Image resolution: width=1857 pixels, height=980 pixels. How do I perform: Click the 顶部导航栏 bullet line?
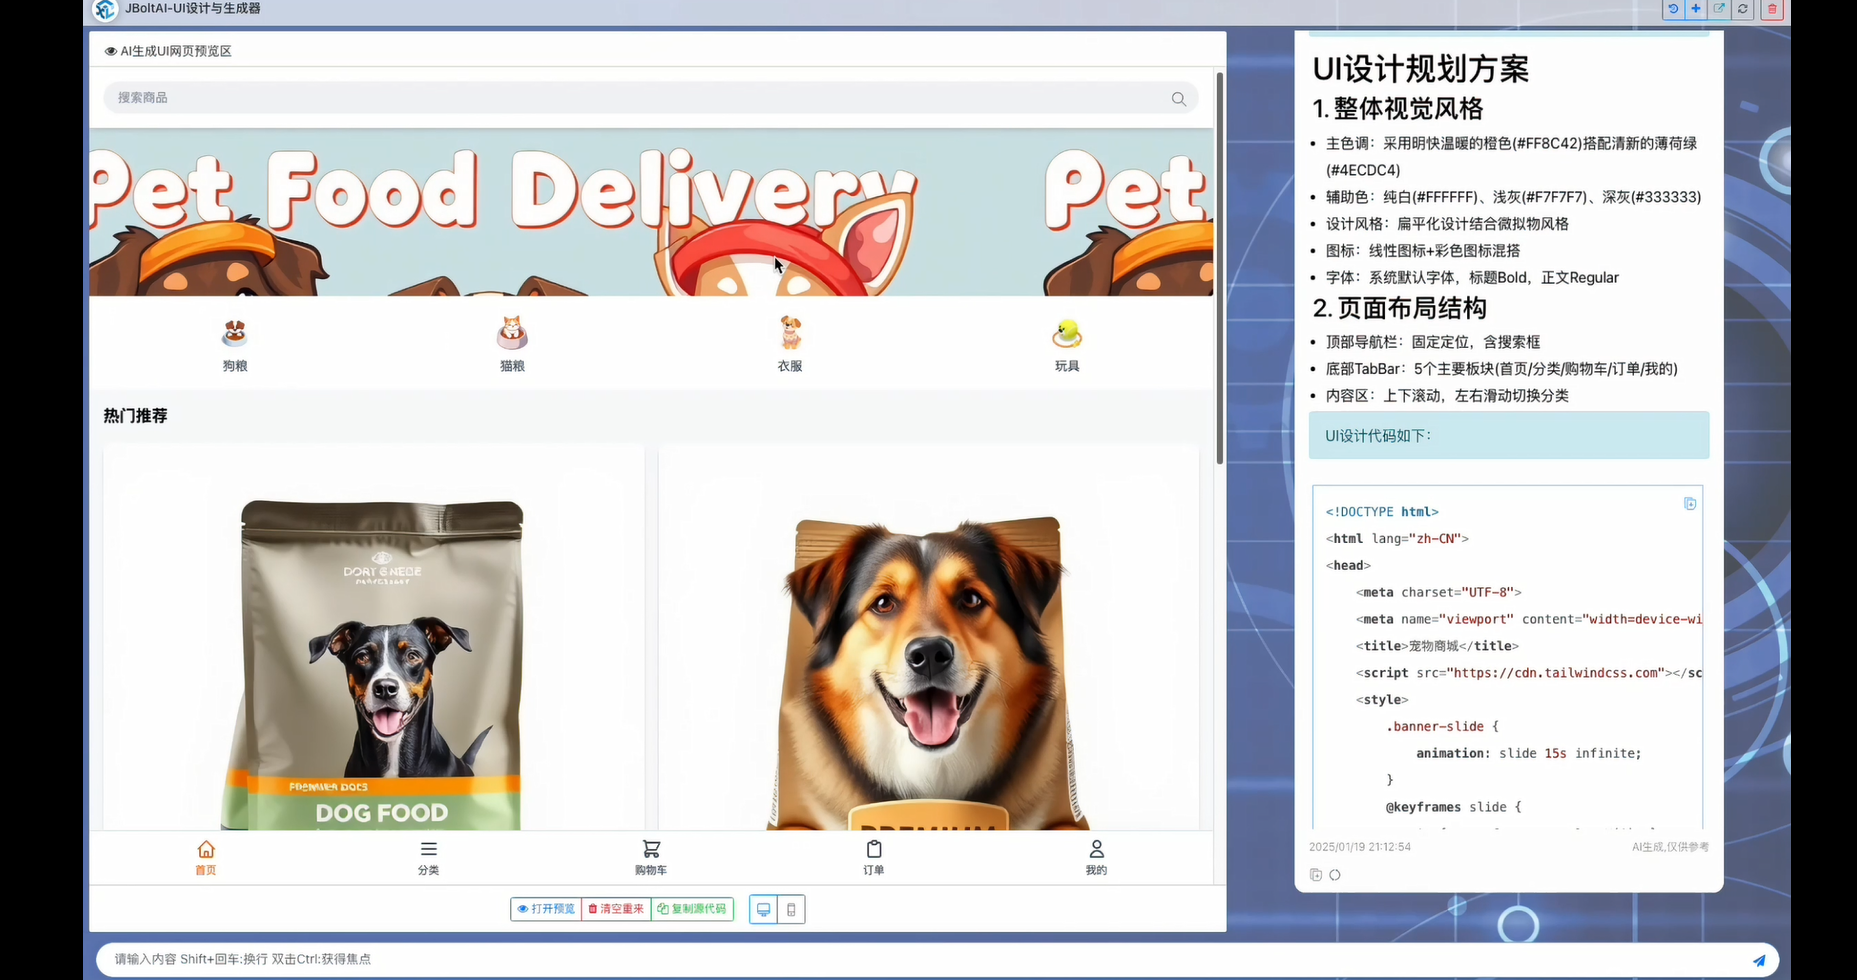1433,342
